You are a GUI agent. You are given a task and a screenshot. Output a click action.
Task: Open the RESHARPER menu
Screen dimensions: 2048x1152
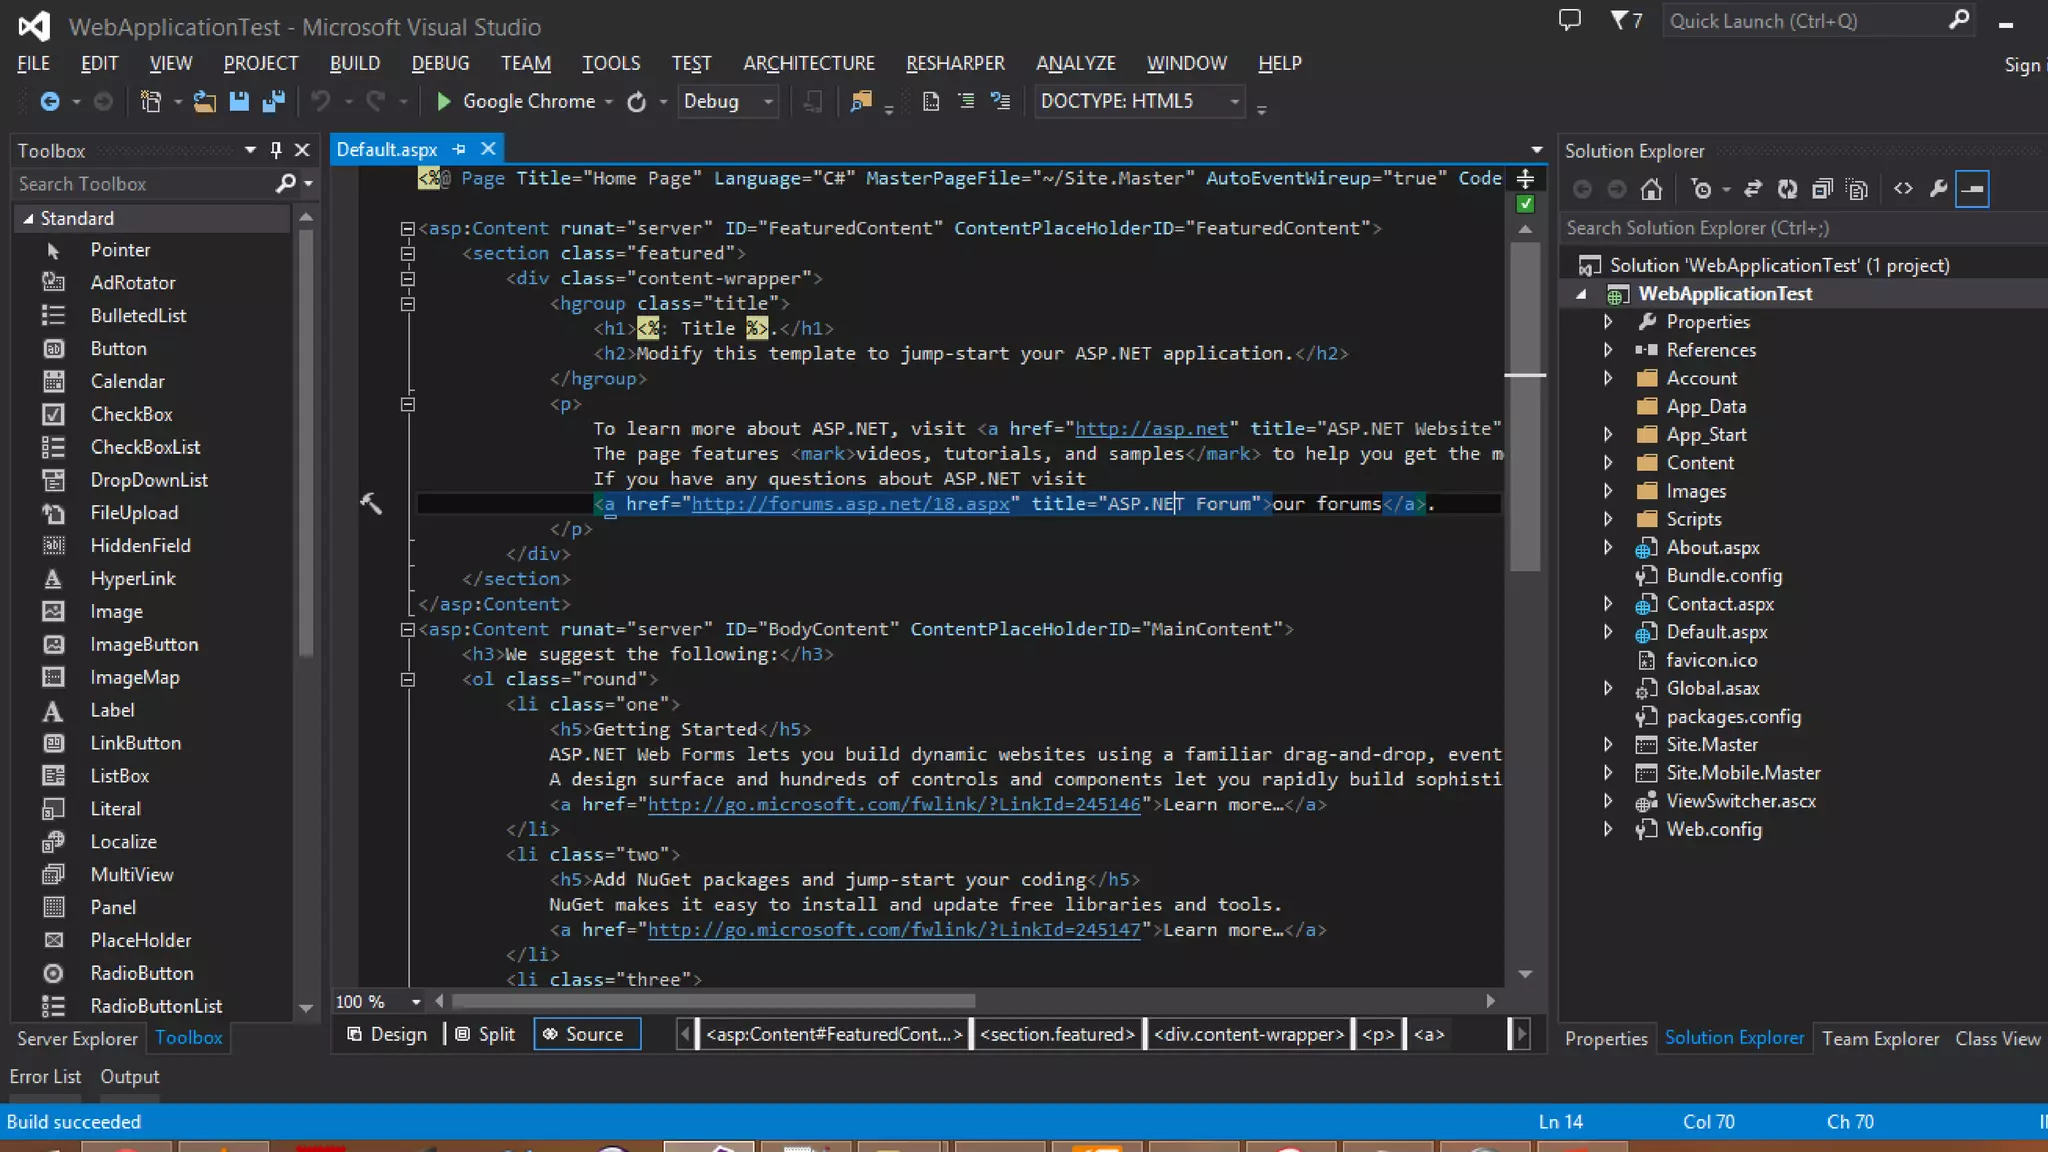955,63
